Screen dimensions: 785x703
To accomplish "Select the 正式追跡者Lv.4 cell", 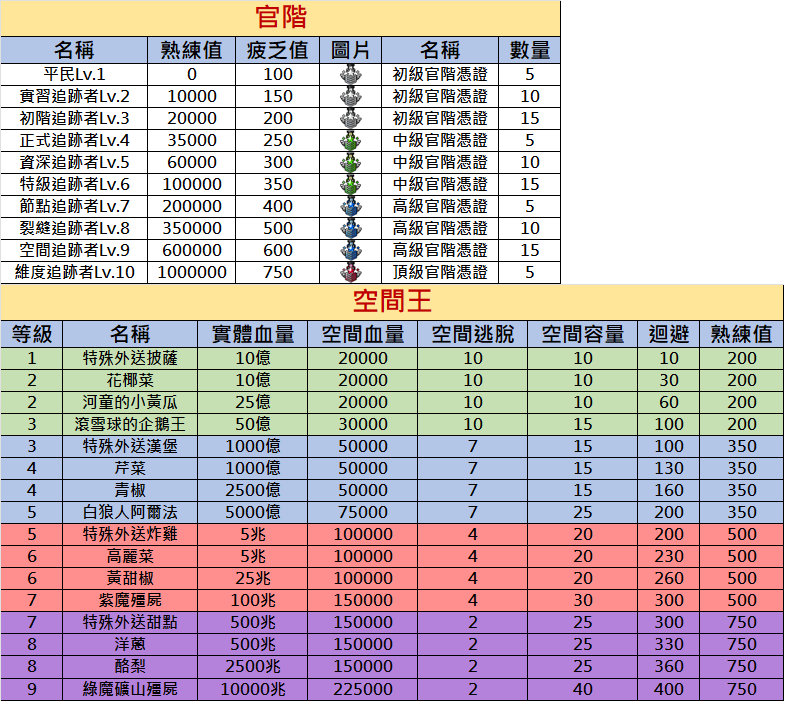I will click(74, 140).
